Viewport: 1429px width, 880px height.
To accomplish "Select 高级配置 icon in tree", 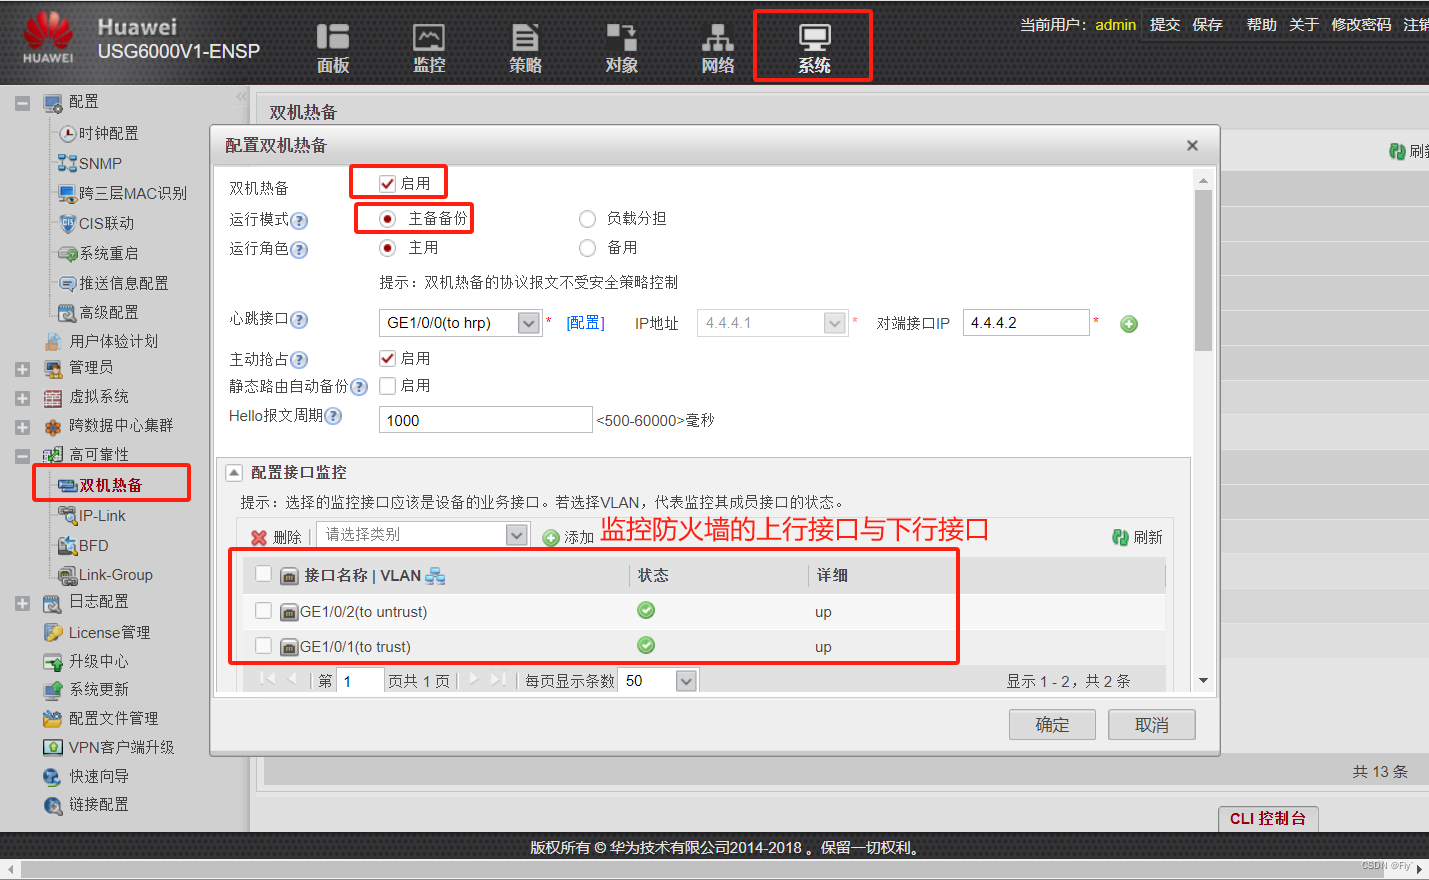I will pos(68,313).
